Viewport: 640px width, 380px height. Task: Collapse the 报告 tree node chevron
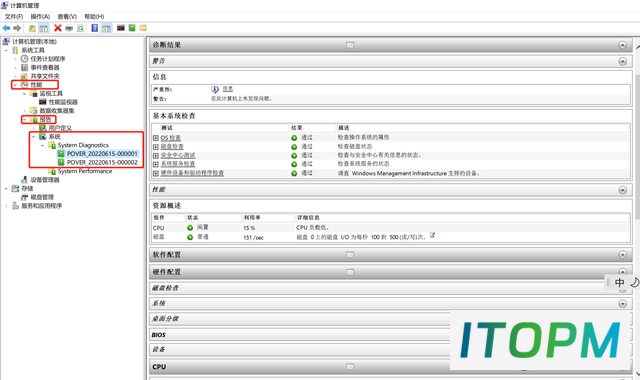[x=24, y=120]
